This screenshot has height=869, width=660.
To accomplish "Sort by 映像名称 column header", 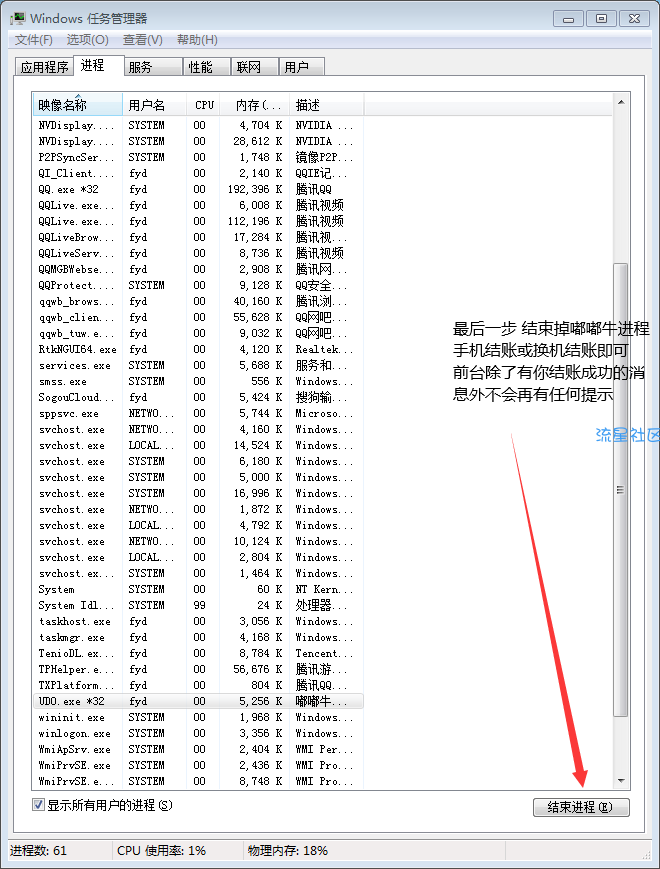I will point(78,105).
